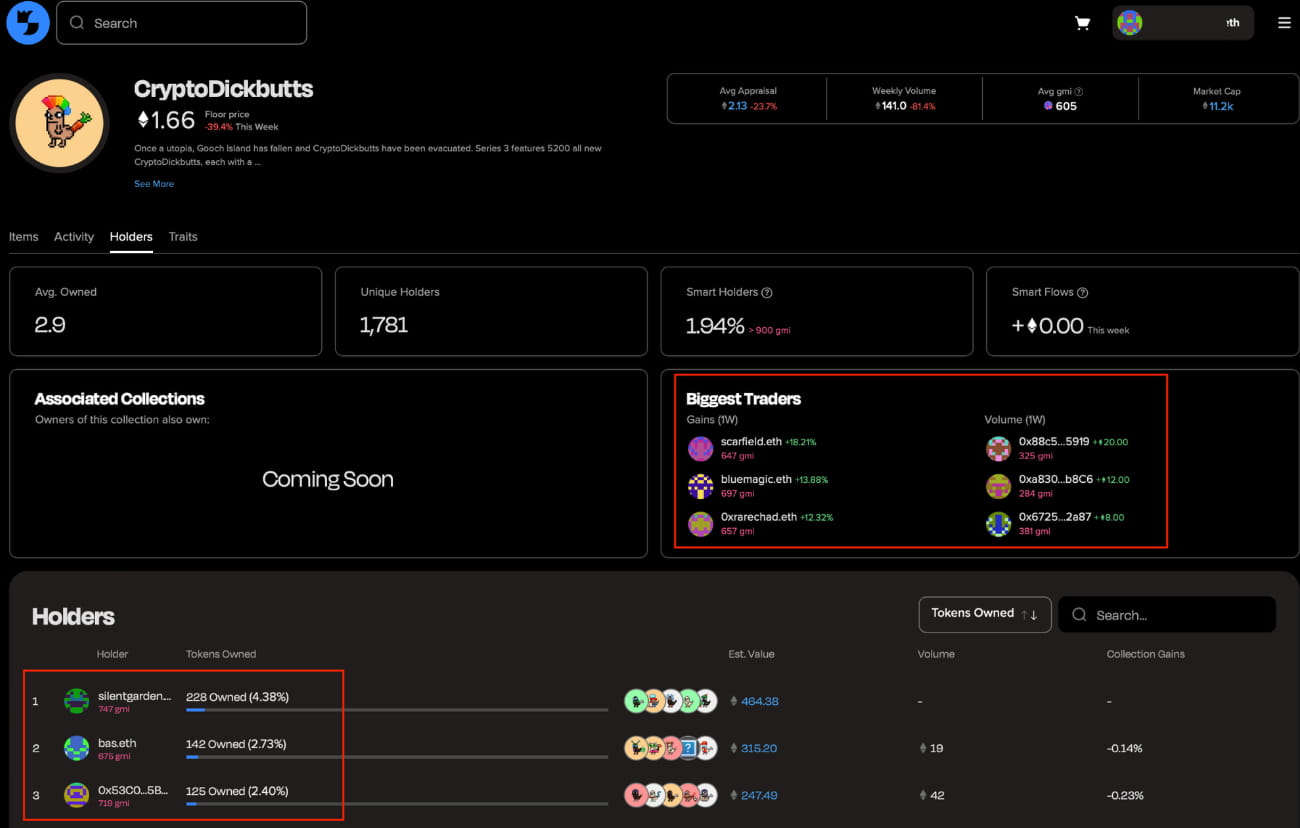Click the Tokens Owned column header
The width and height of the screenshot is (1300, 828).
tap(221, 654)
